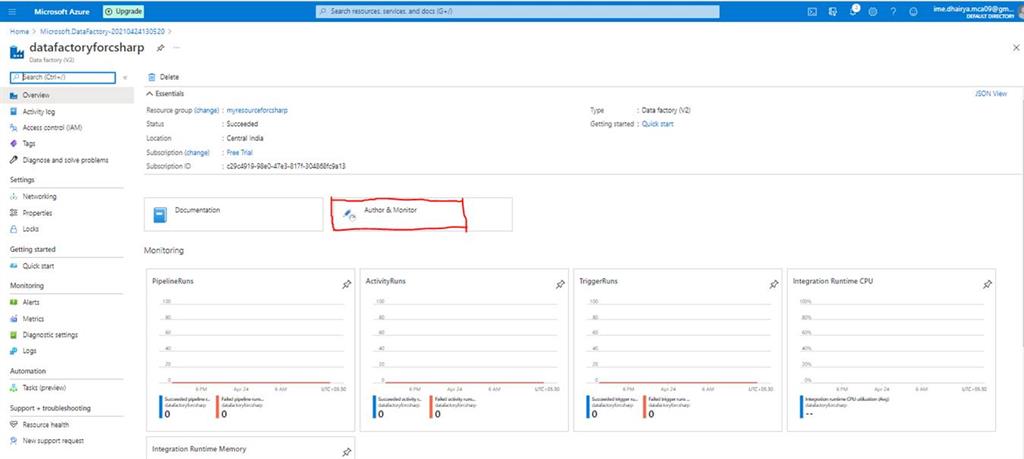Click the TriggerRuns chart title

click(598, 281)
